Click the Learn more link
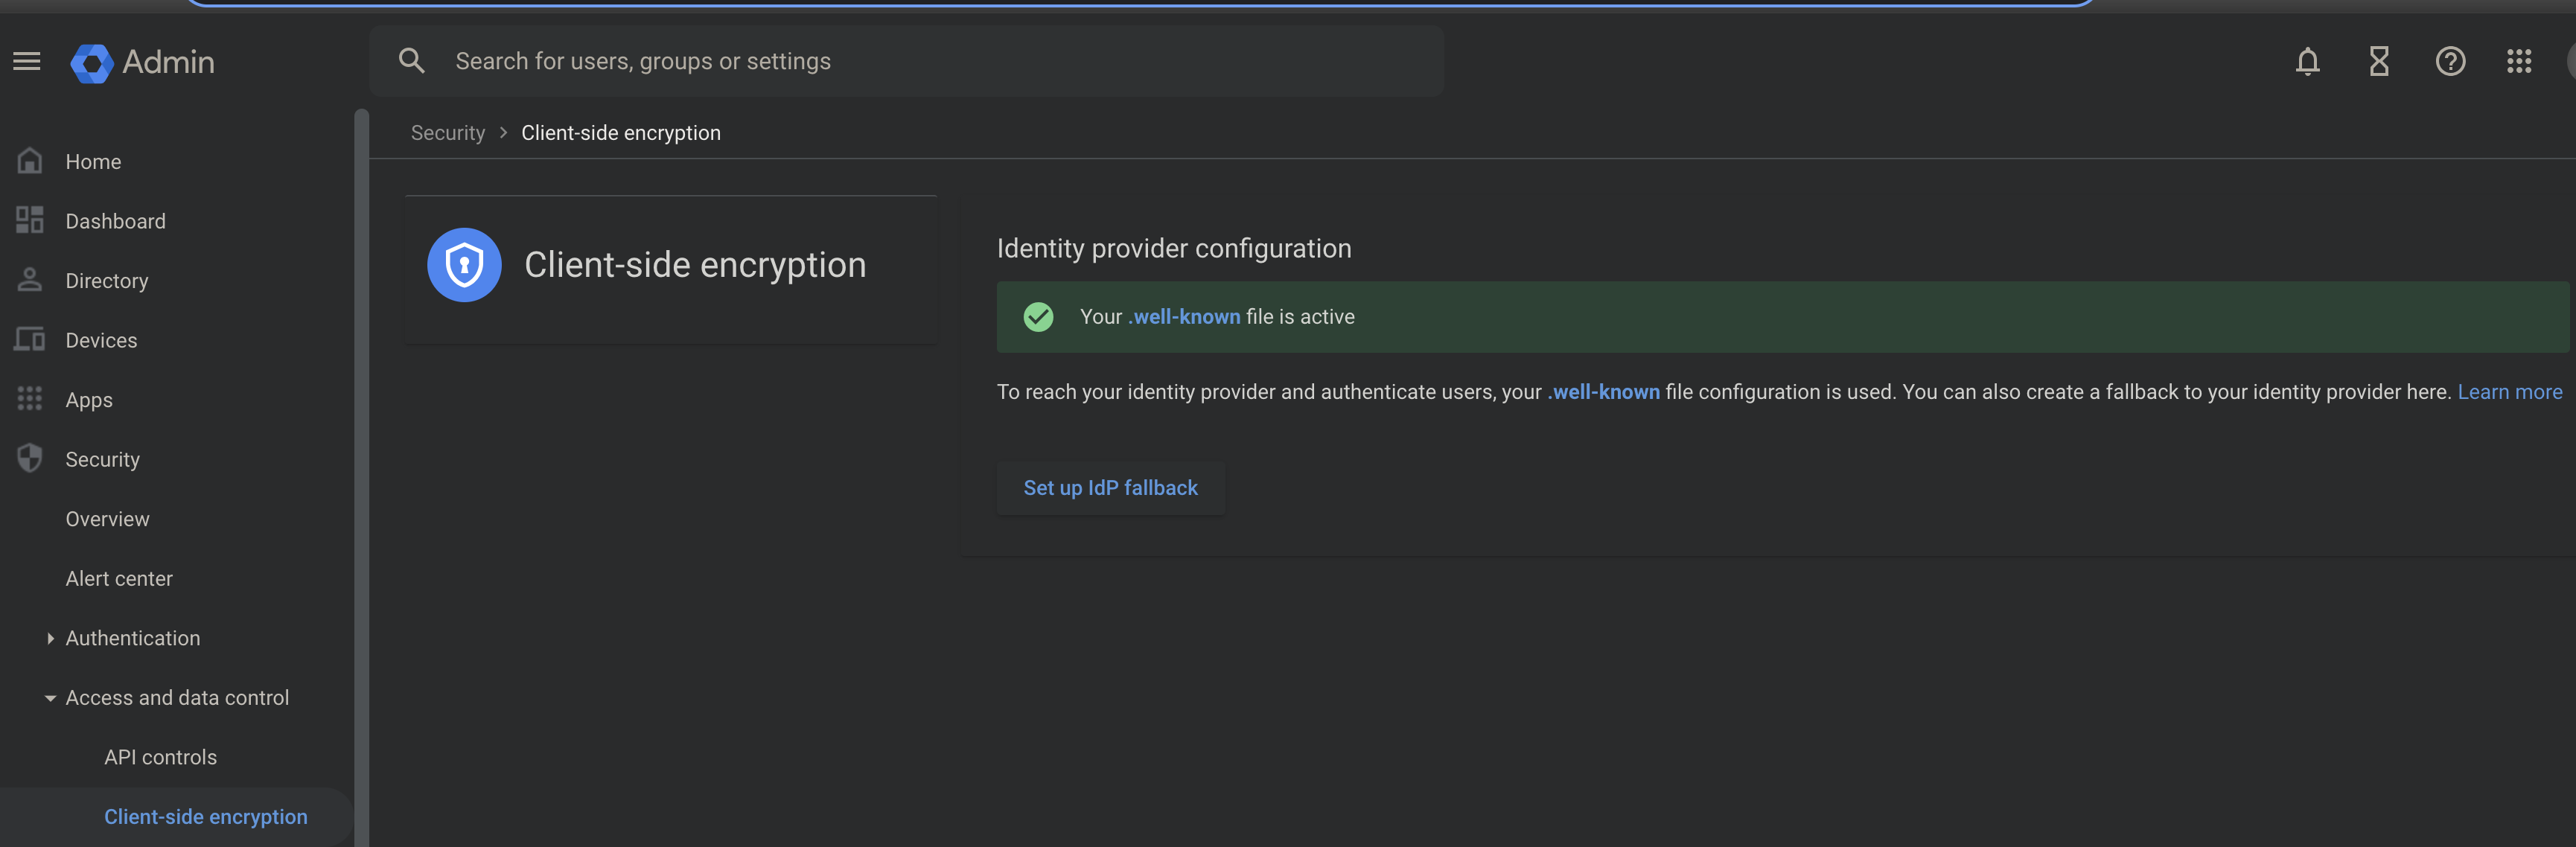 [x=2510, y=392]
